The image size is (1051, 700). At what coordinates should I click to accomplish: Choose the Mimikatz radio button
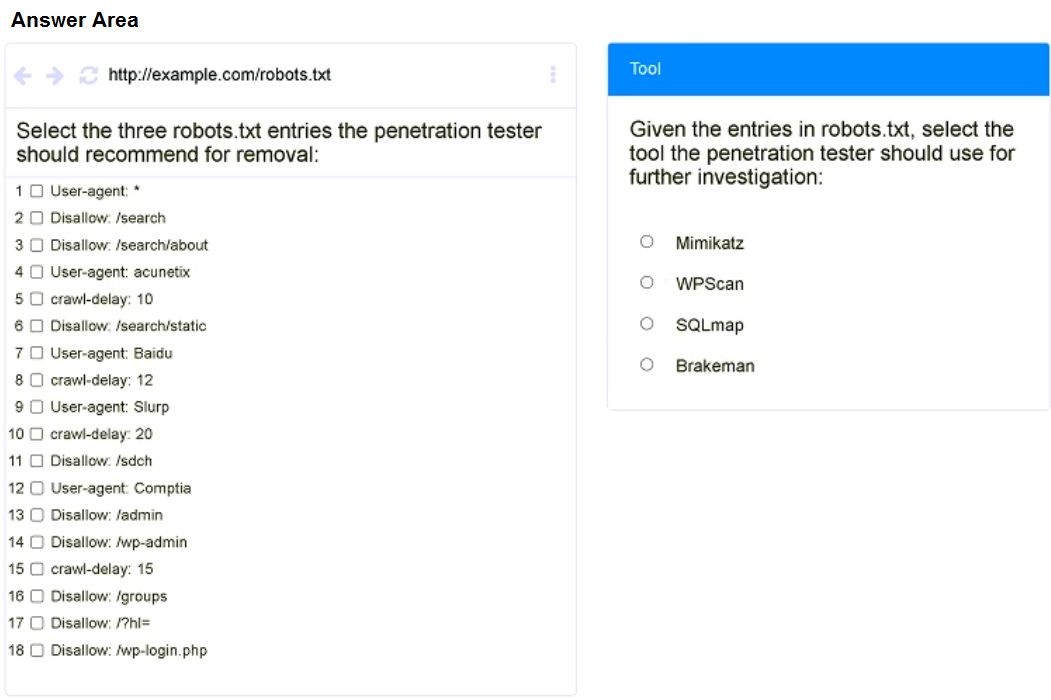pos(647,242)
